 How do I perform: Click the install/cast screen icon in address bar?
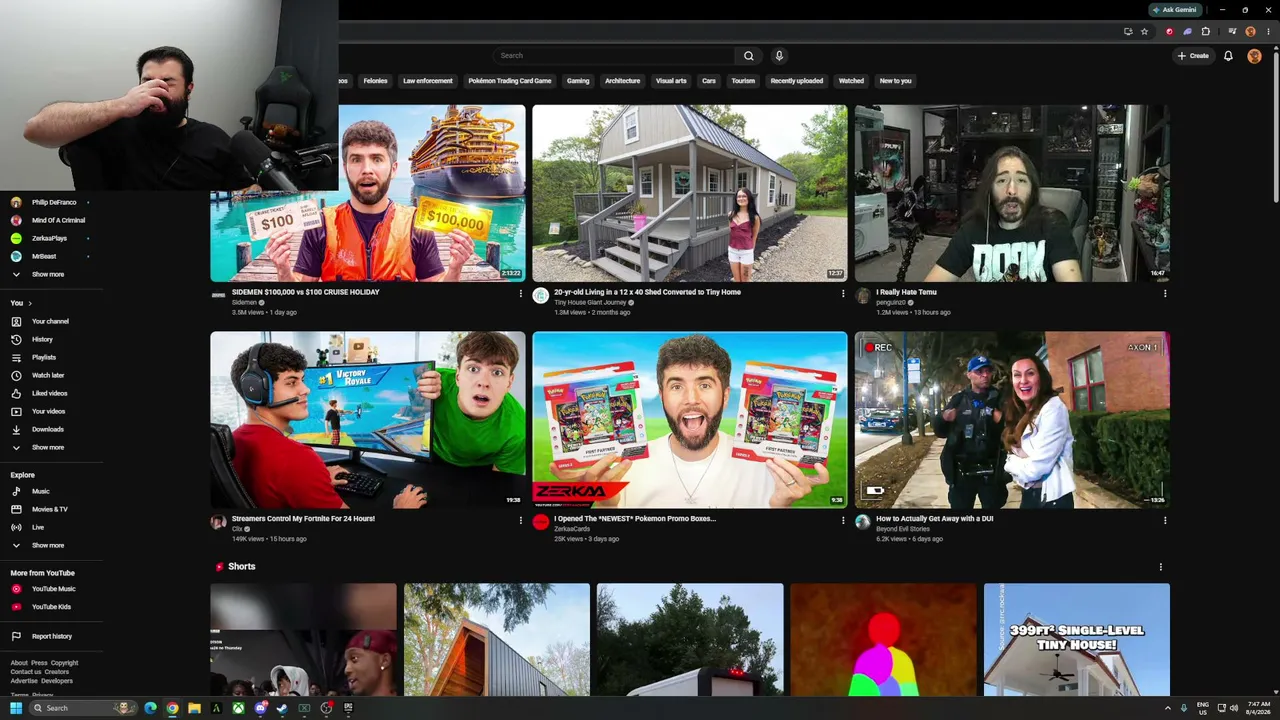(1128, 31)
